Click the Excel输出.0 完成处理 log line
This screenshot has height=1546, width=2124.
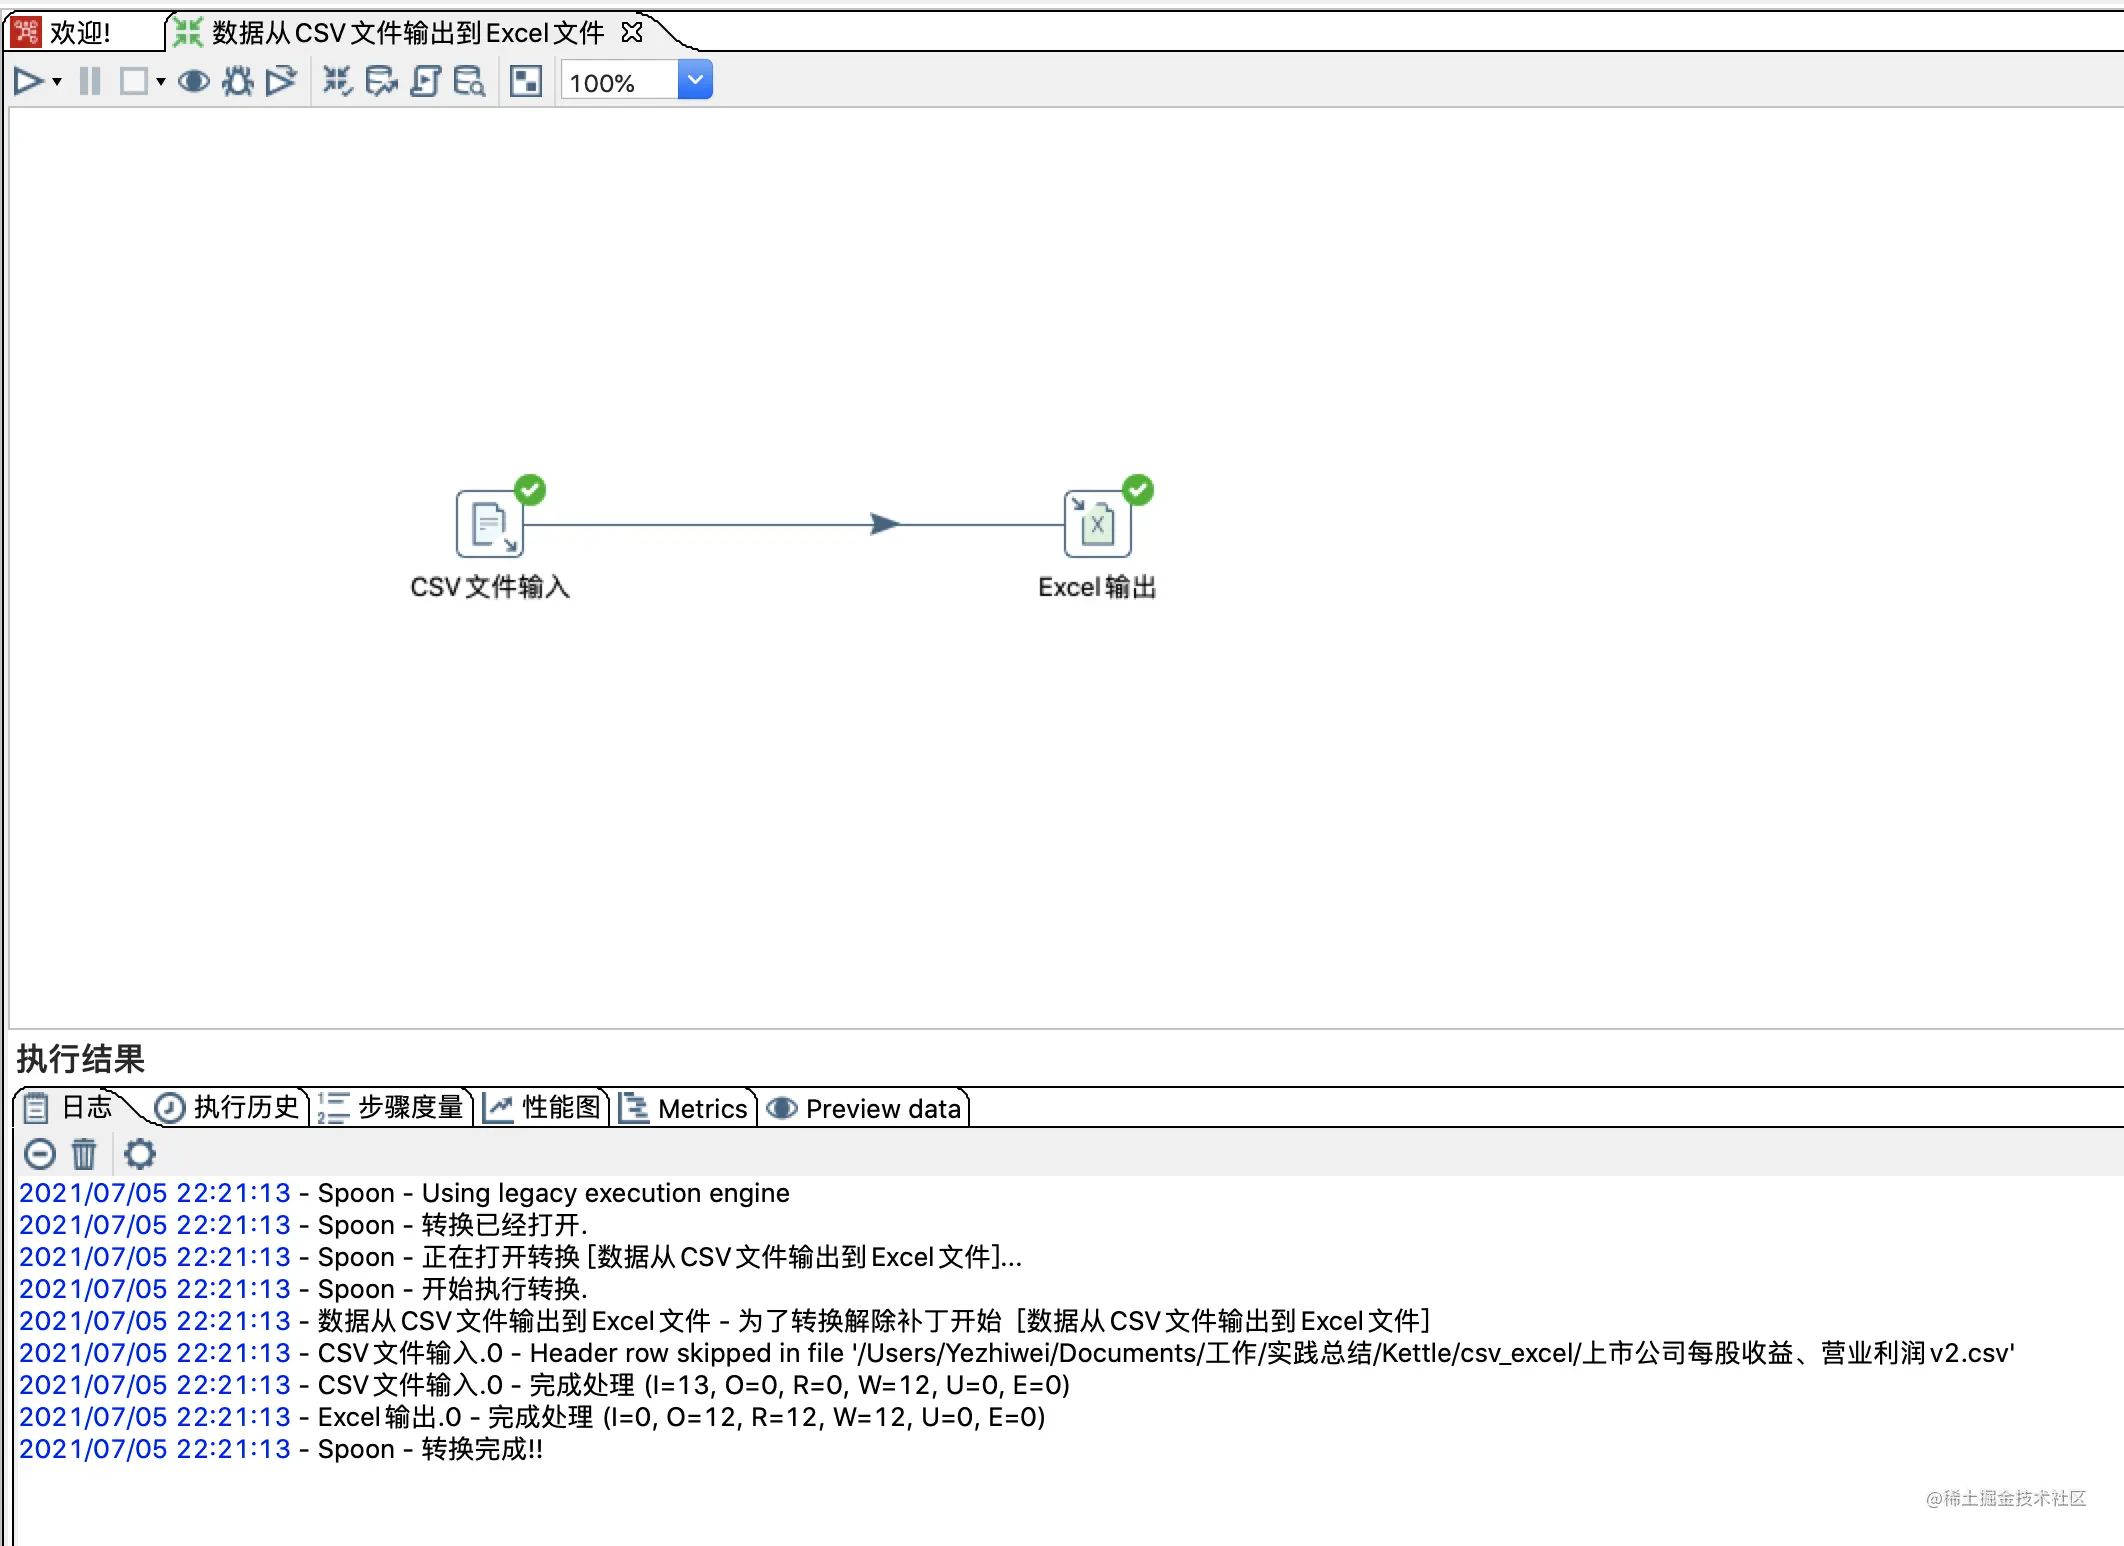tap(533, 1417)
